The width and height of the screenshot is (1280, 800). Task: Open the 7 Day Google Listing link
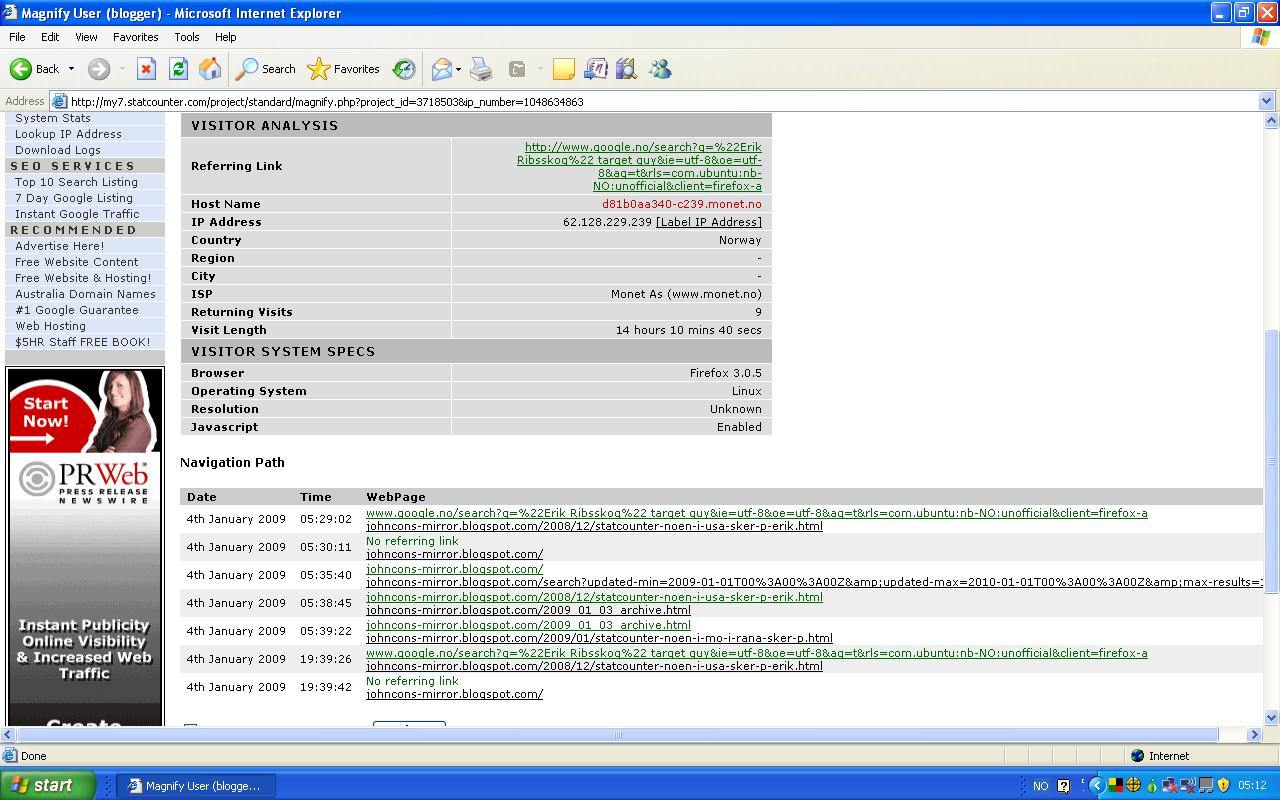click(x=74, y=198)
